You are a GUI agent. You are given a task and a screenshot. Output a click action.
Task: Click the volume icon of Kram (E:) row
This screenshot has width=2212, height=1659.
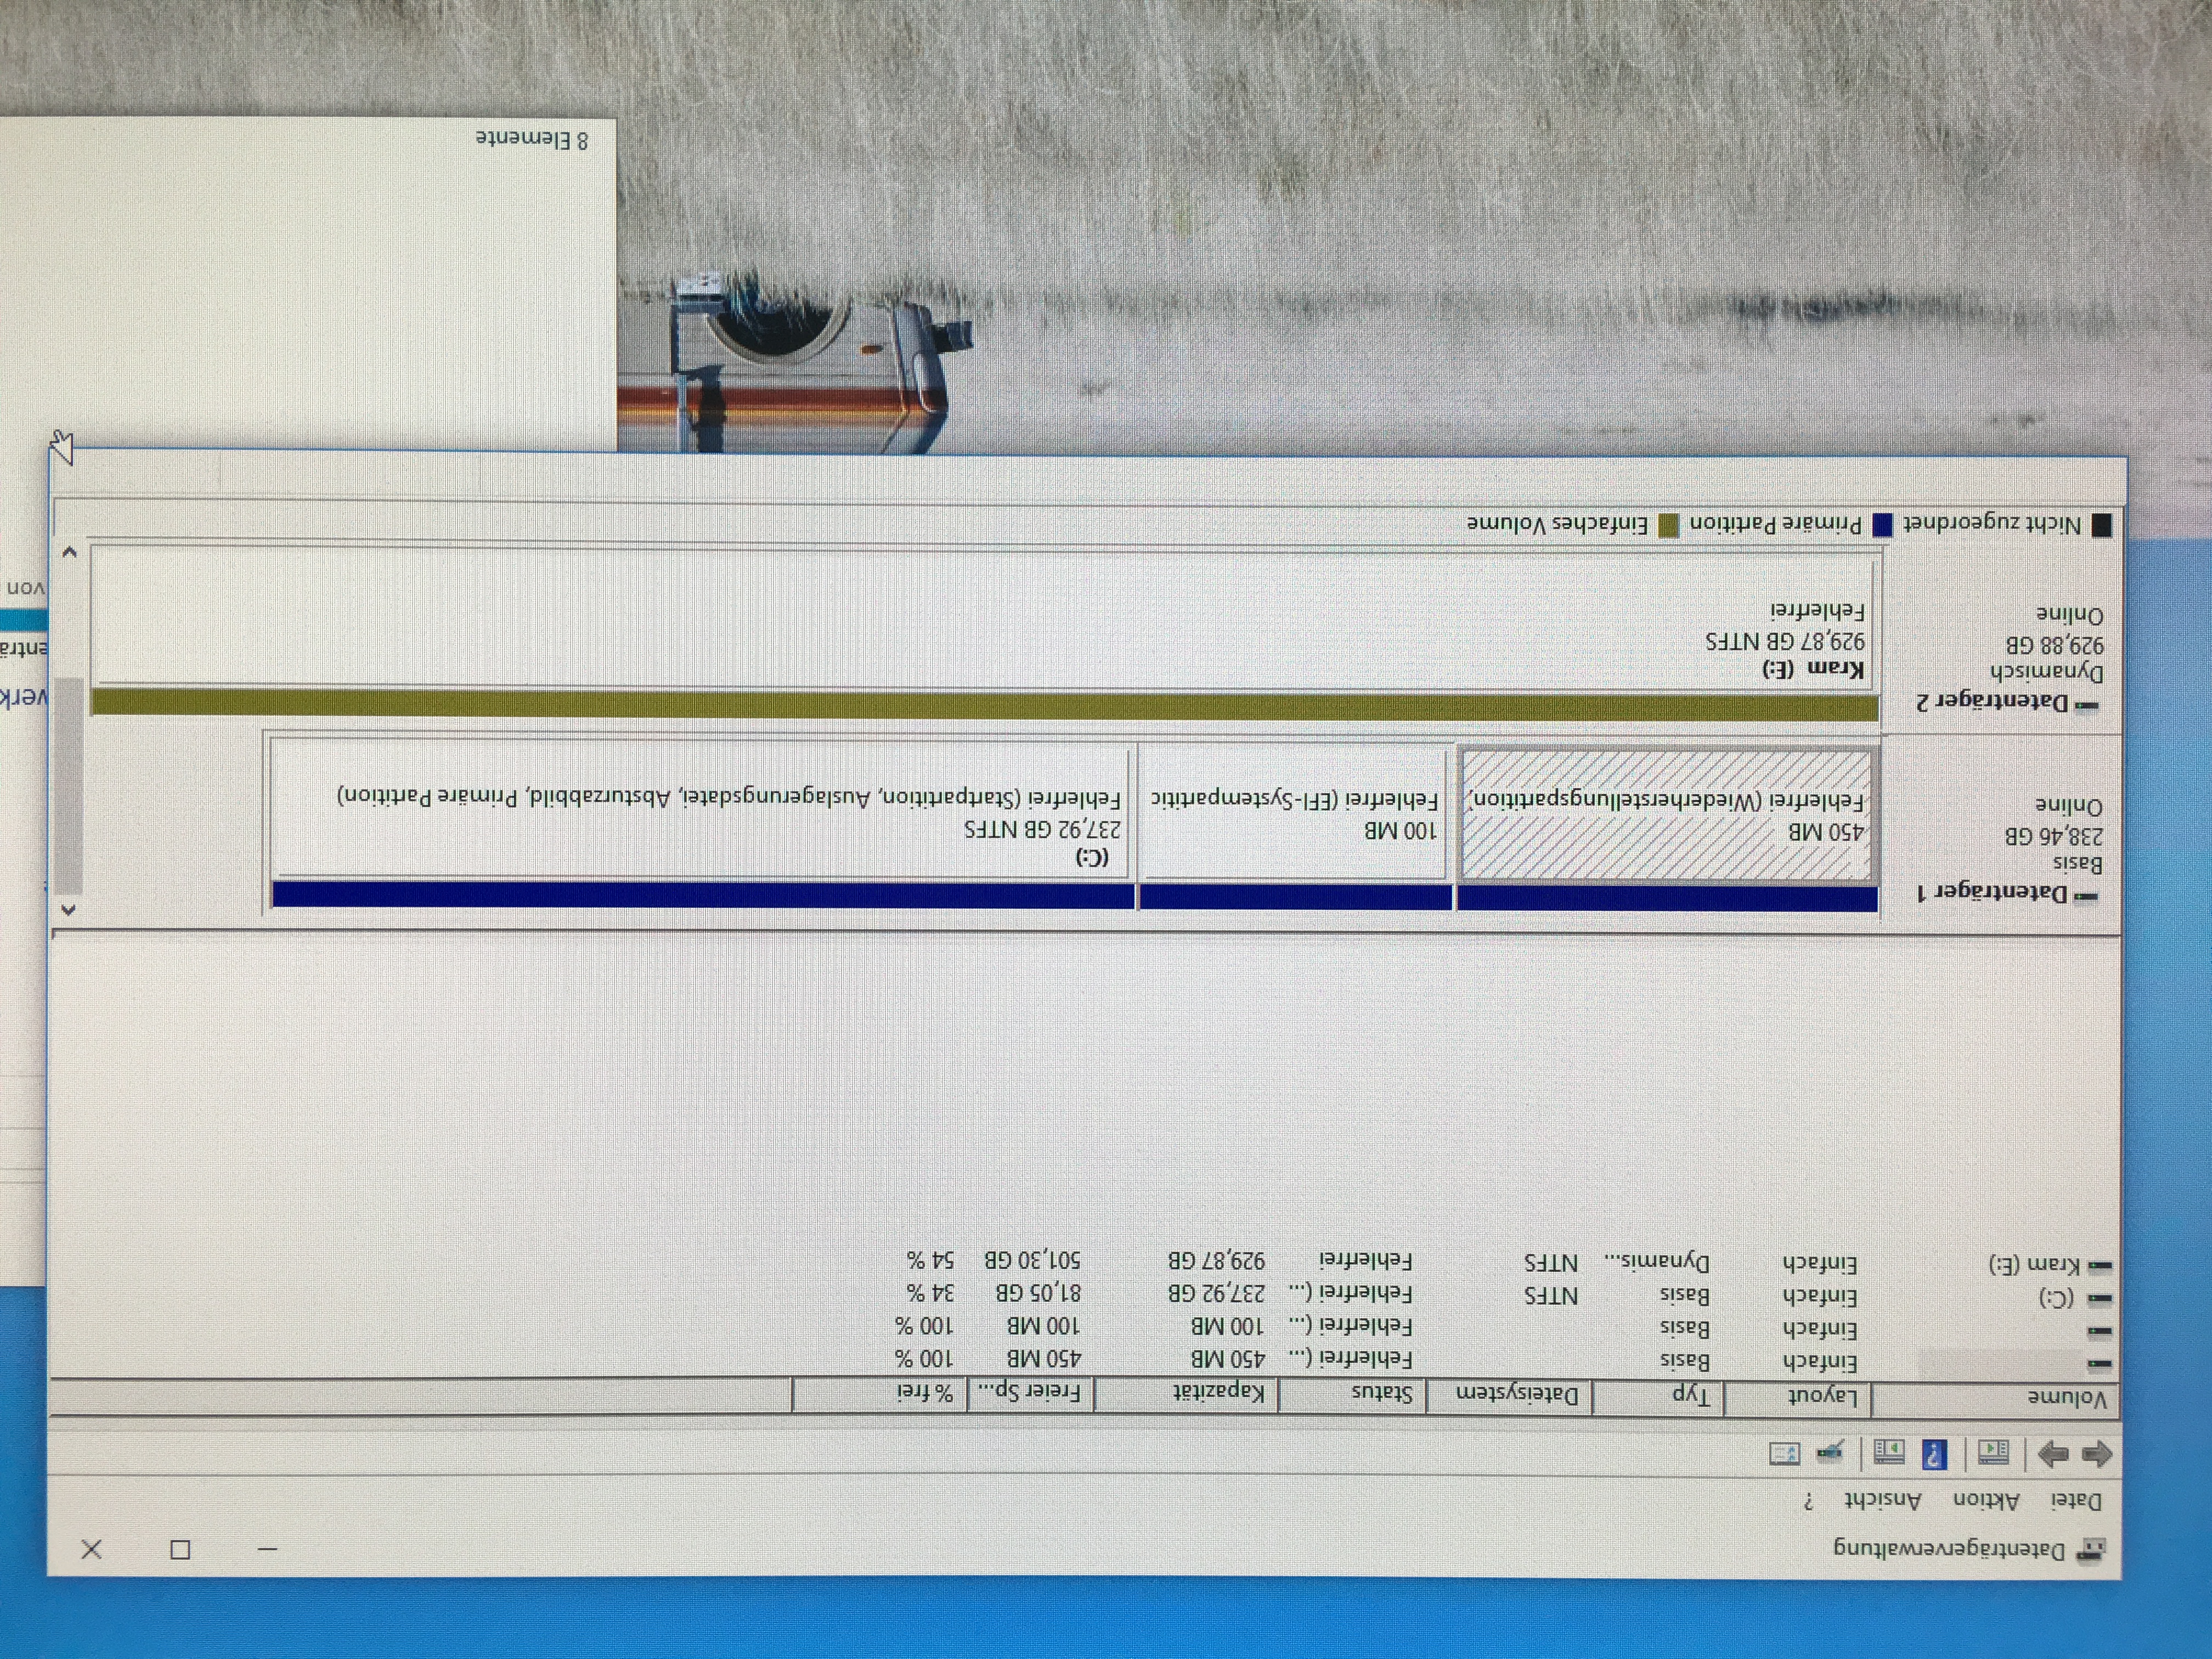2099,1266
